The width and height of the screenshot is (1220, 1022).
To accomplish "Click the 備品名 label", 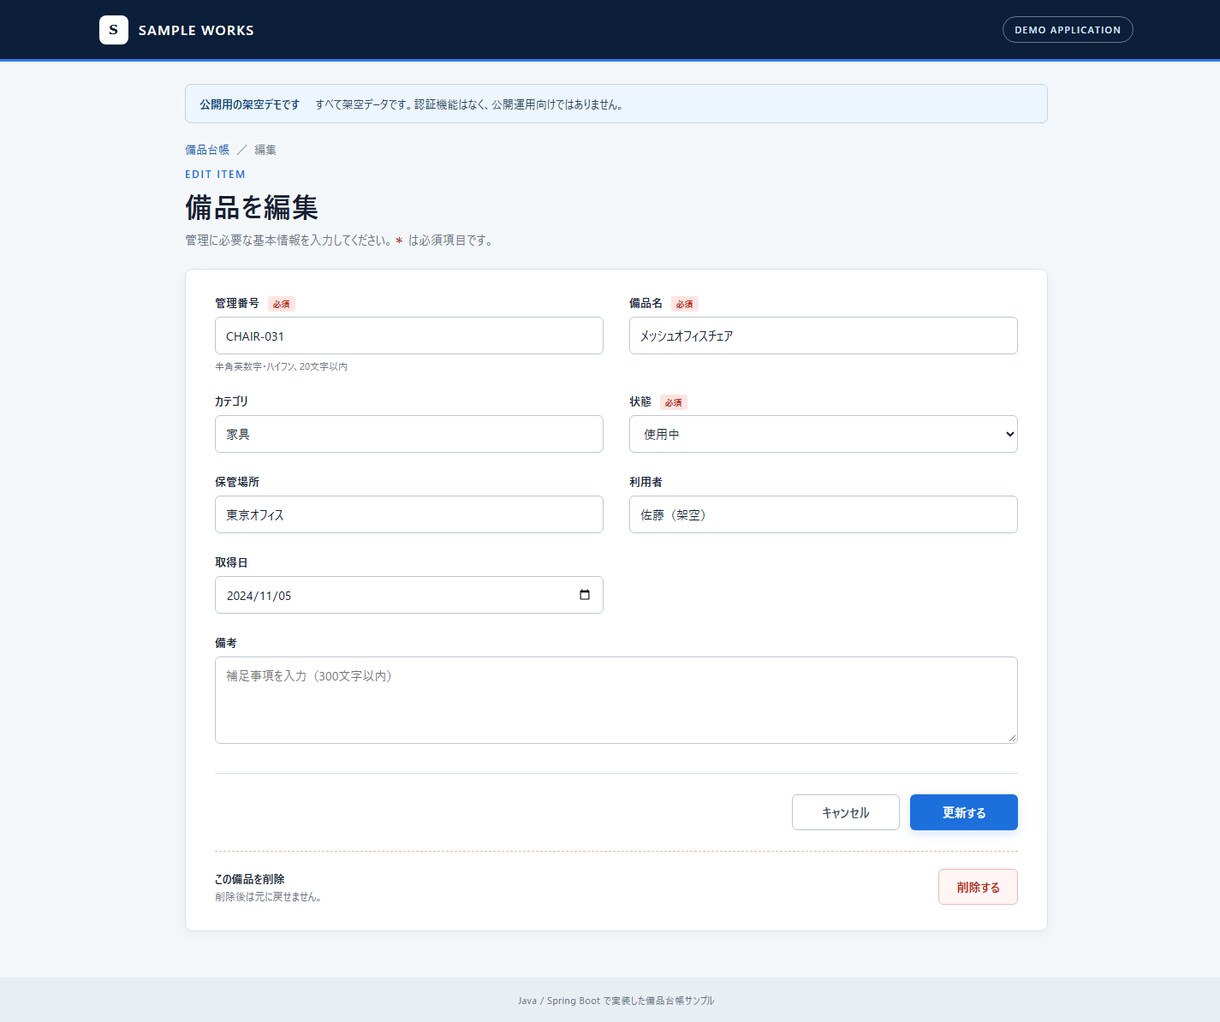I will pyautogui.click(x=646, y=303).
